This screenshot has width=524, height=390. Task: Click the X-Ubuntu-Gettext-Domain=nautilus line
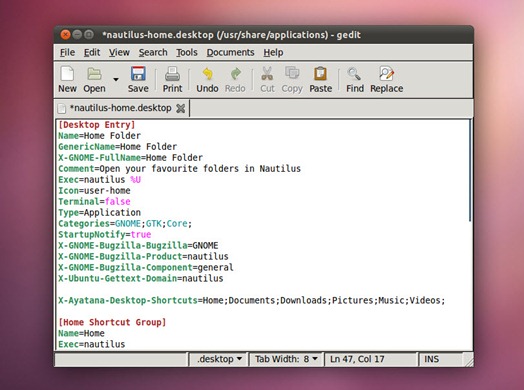(x=141, y=278)
